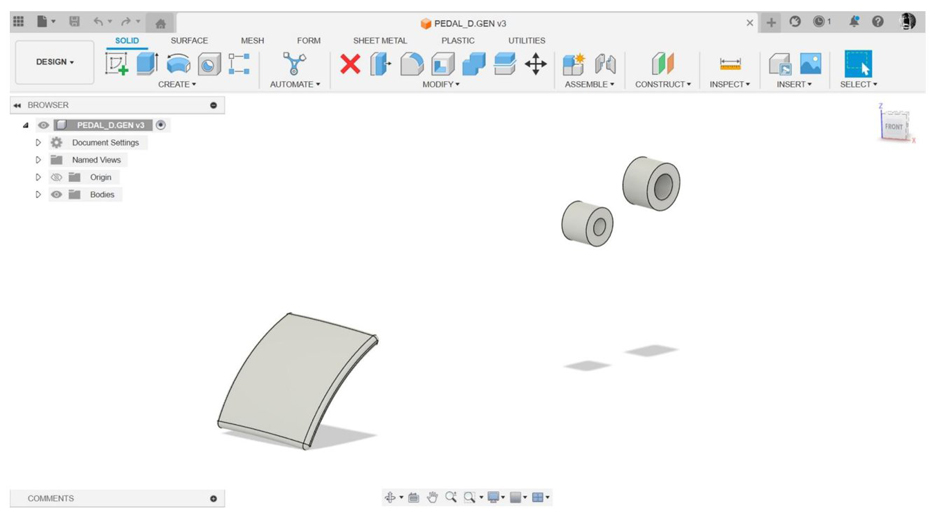Expand the COMMENTS panel
Image resolution: width=937 pixels, height=526 pixels.
pos(213,498)
